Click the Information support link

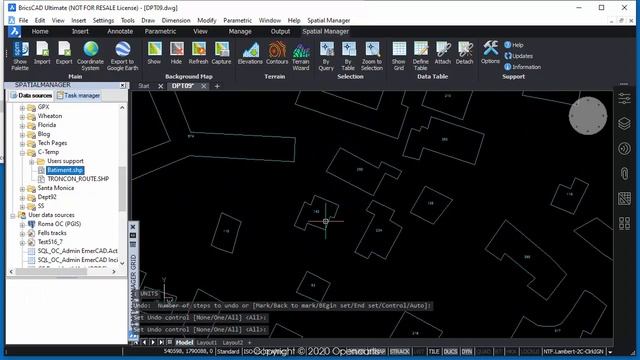click(522, 67)
